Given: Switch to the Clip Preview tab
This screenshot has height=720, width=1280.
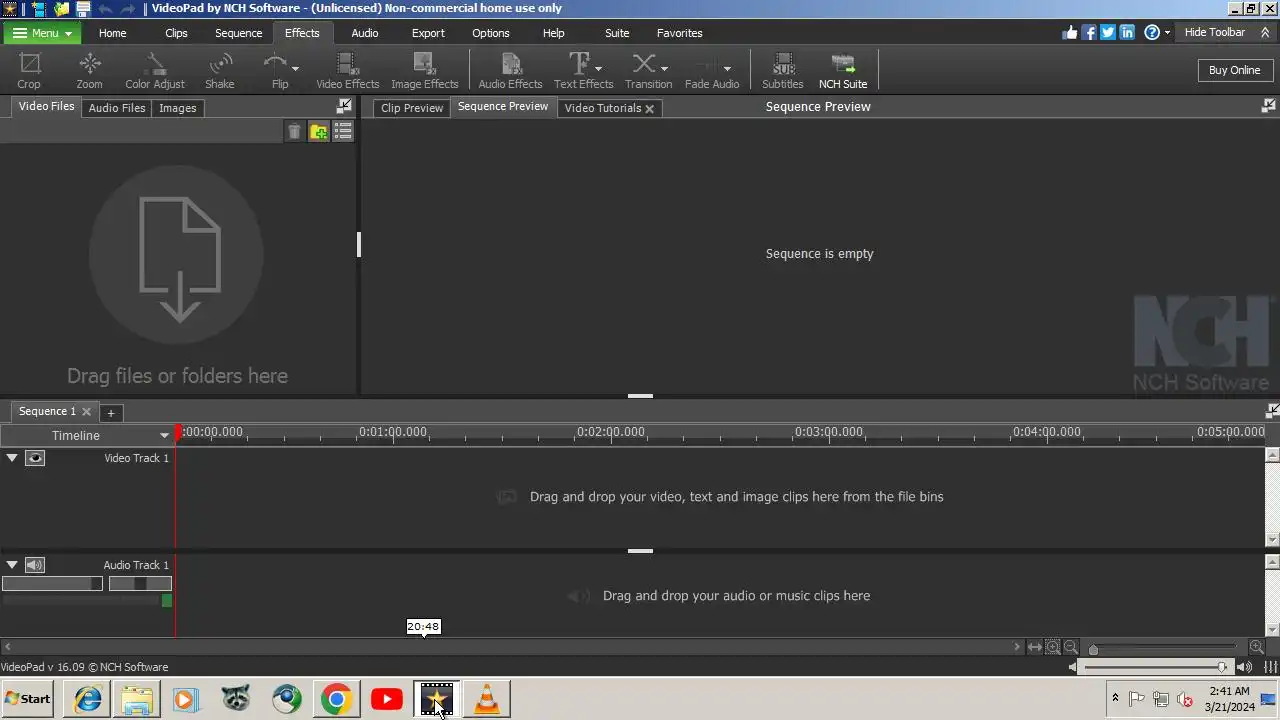Looking at the screenshot, I should [x=411, y=108].
